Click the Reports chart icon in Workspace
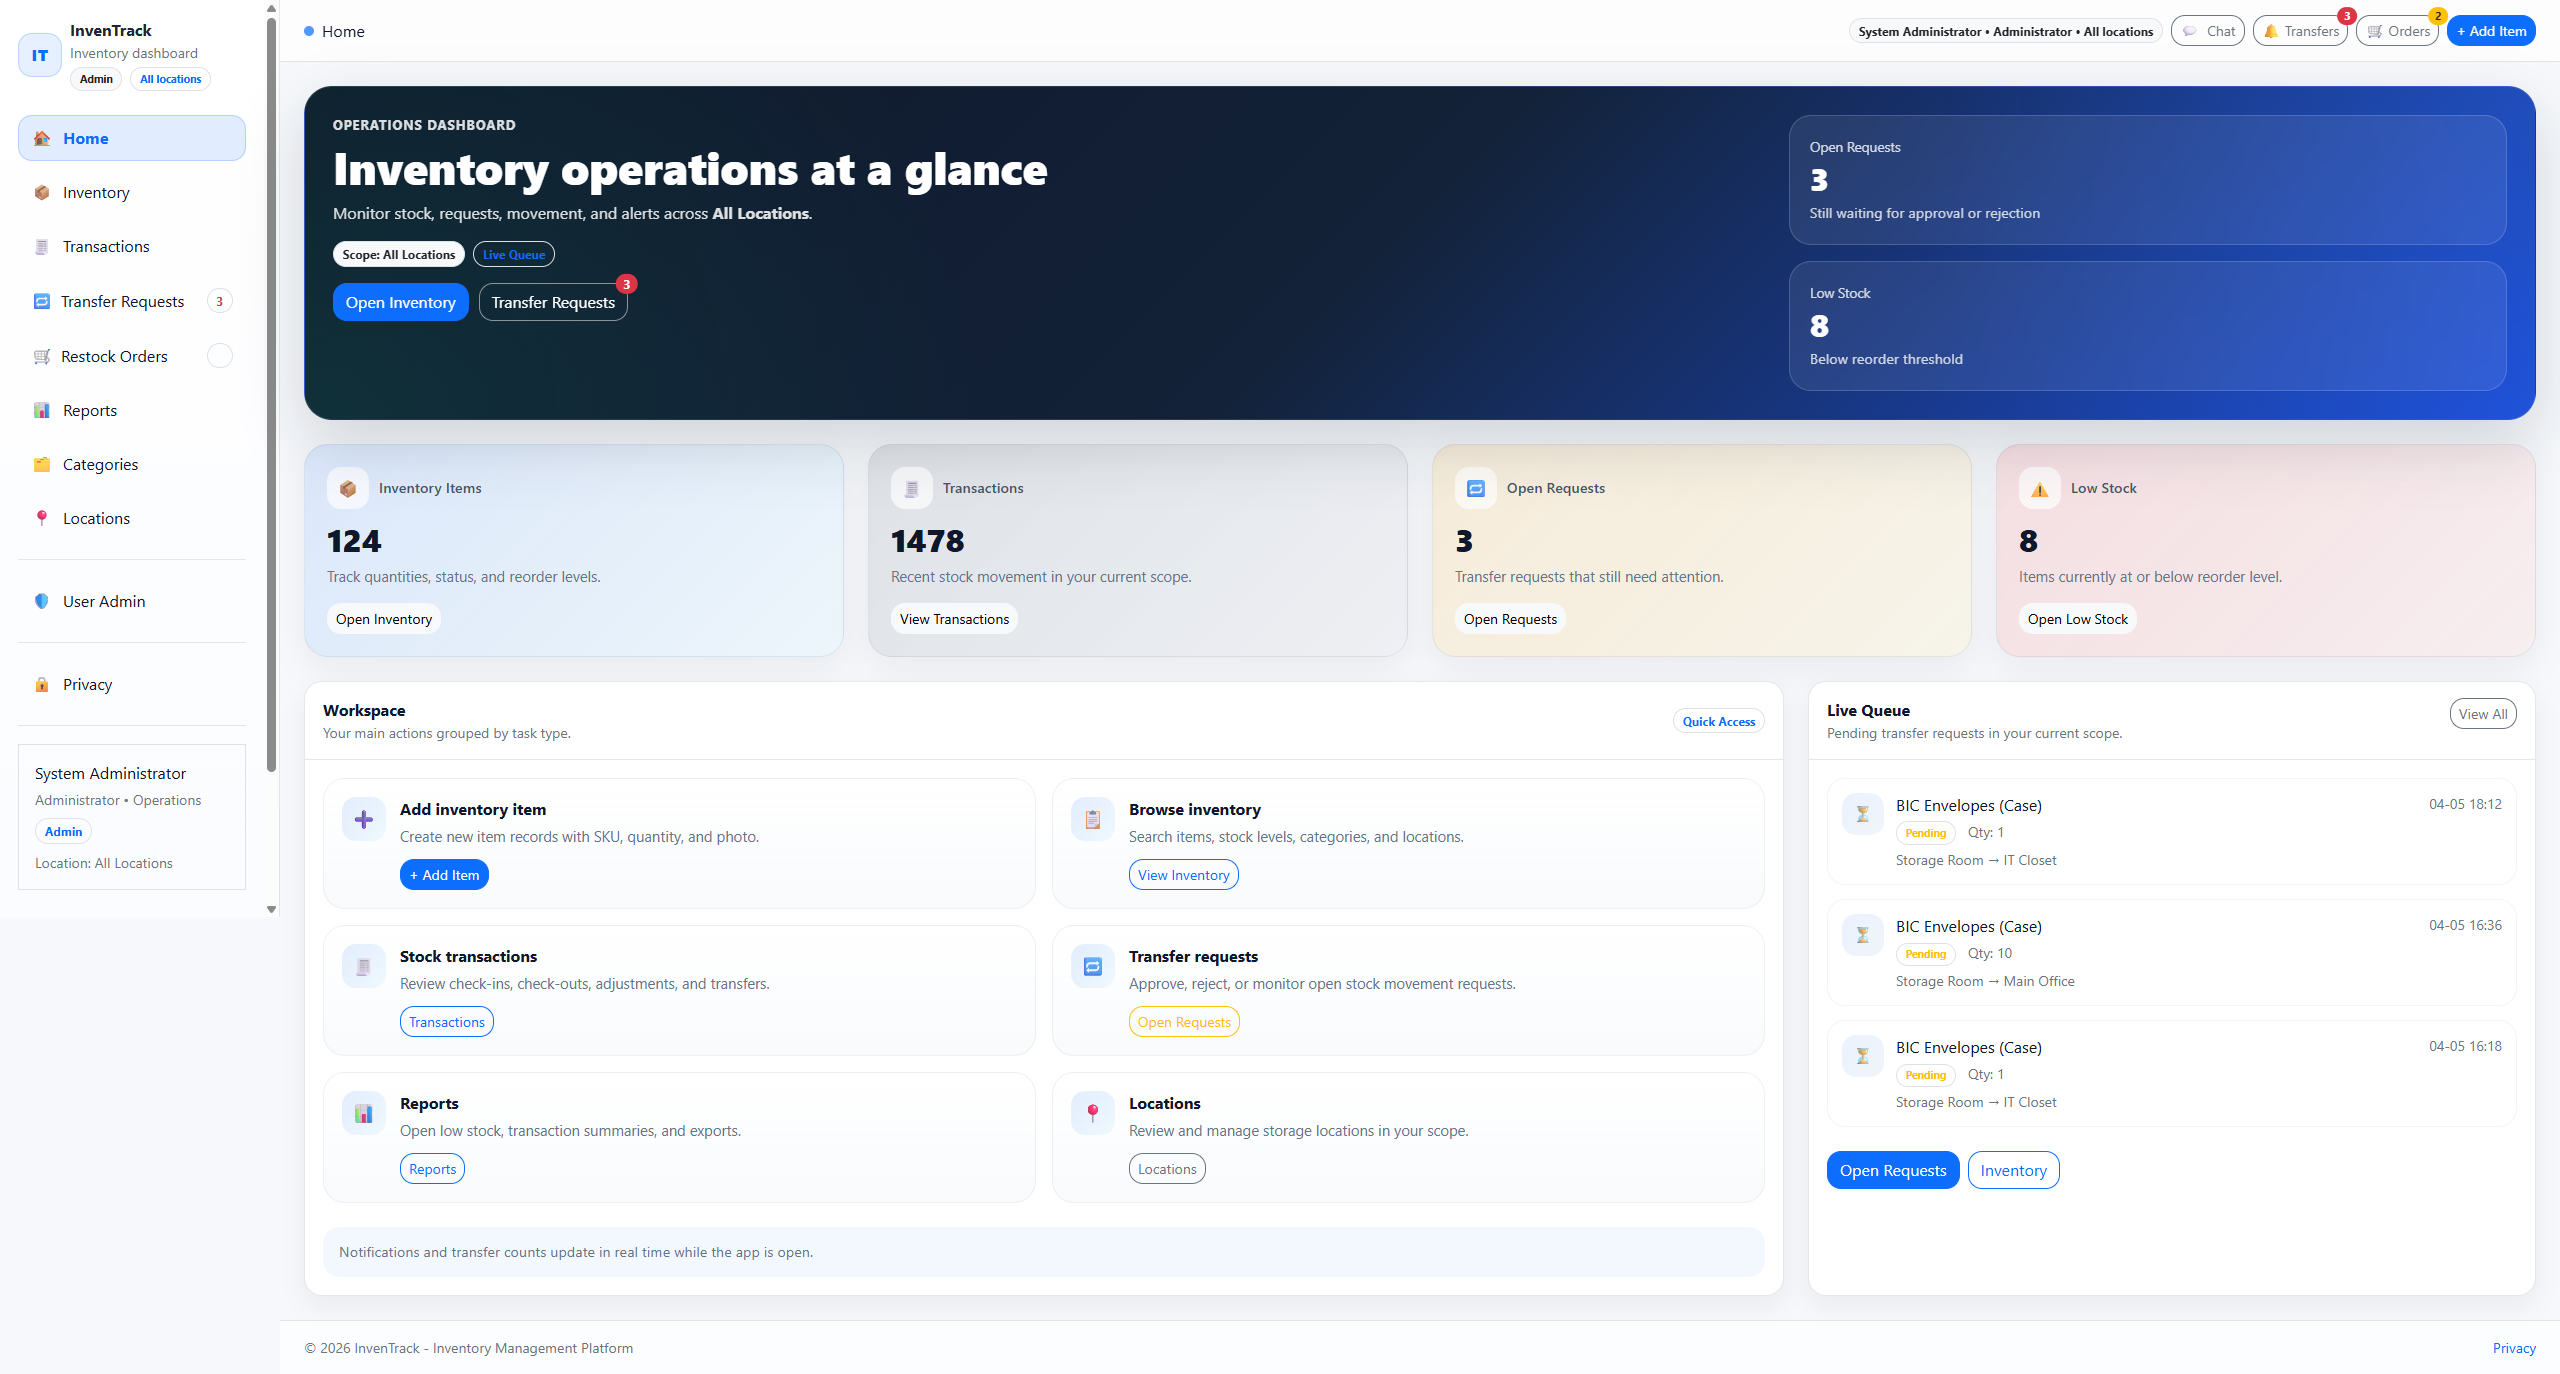This screenshot has height=1374, width=2560. pos(364,1113)
